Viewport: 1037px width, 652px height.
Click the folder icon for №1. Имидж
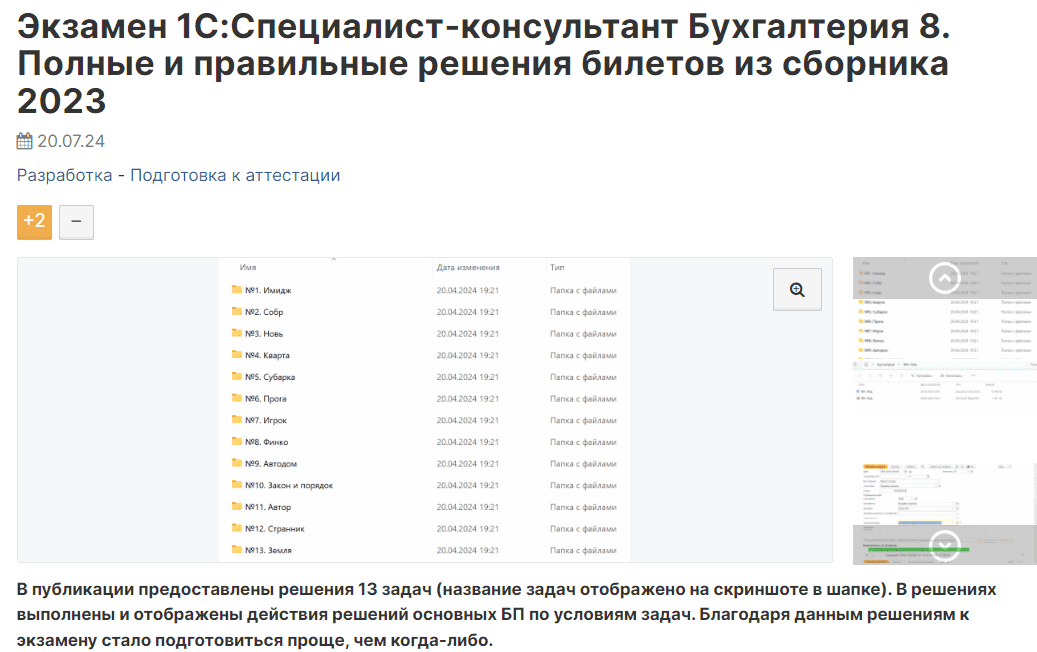(237, 290)
